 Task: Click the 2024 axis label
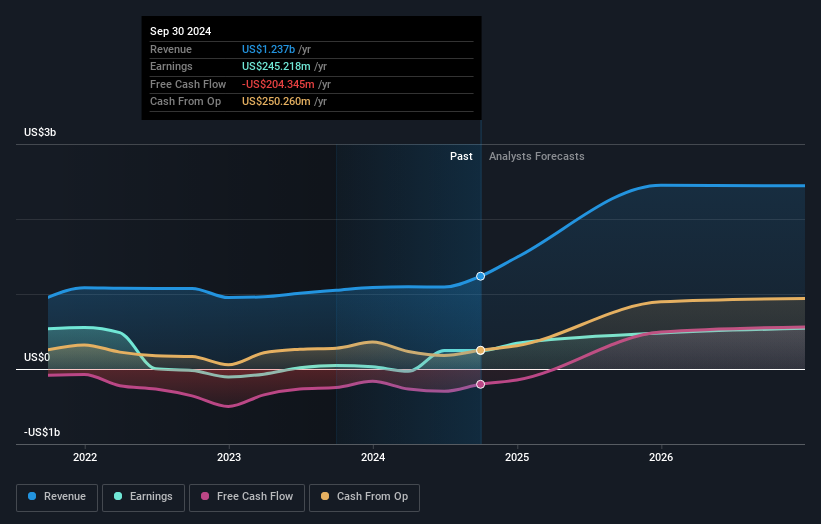pyautogui.click(x=373, y=457)
